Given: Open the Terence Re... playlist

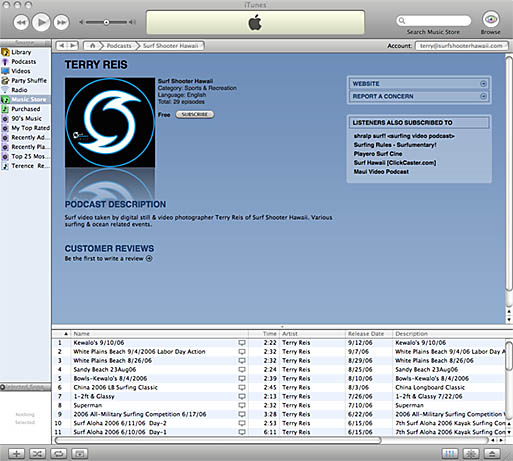Looking at the screenshot, I should (25, 166).
